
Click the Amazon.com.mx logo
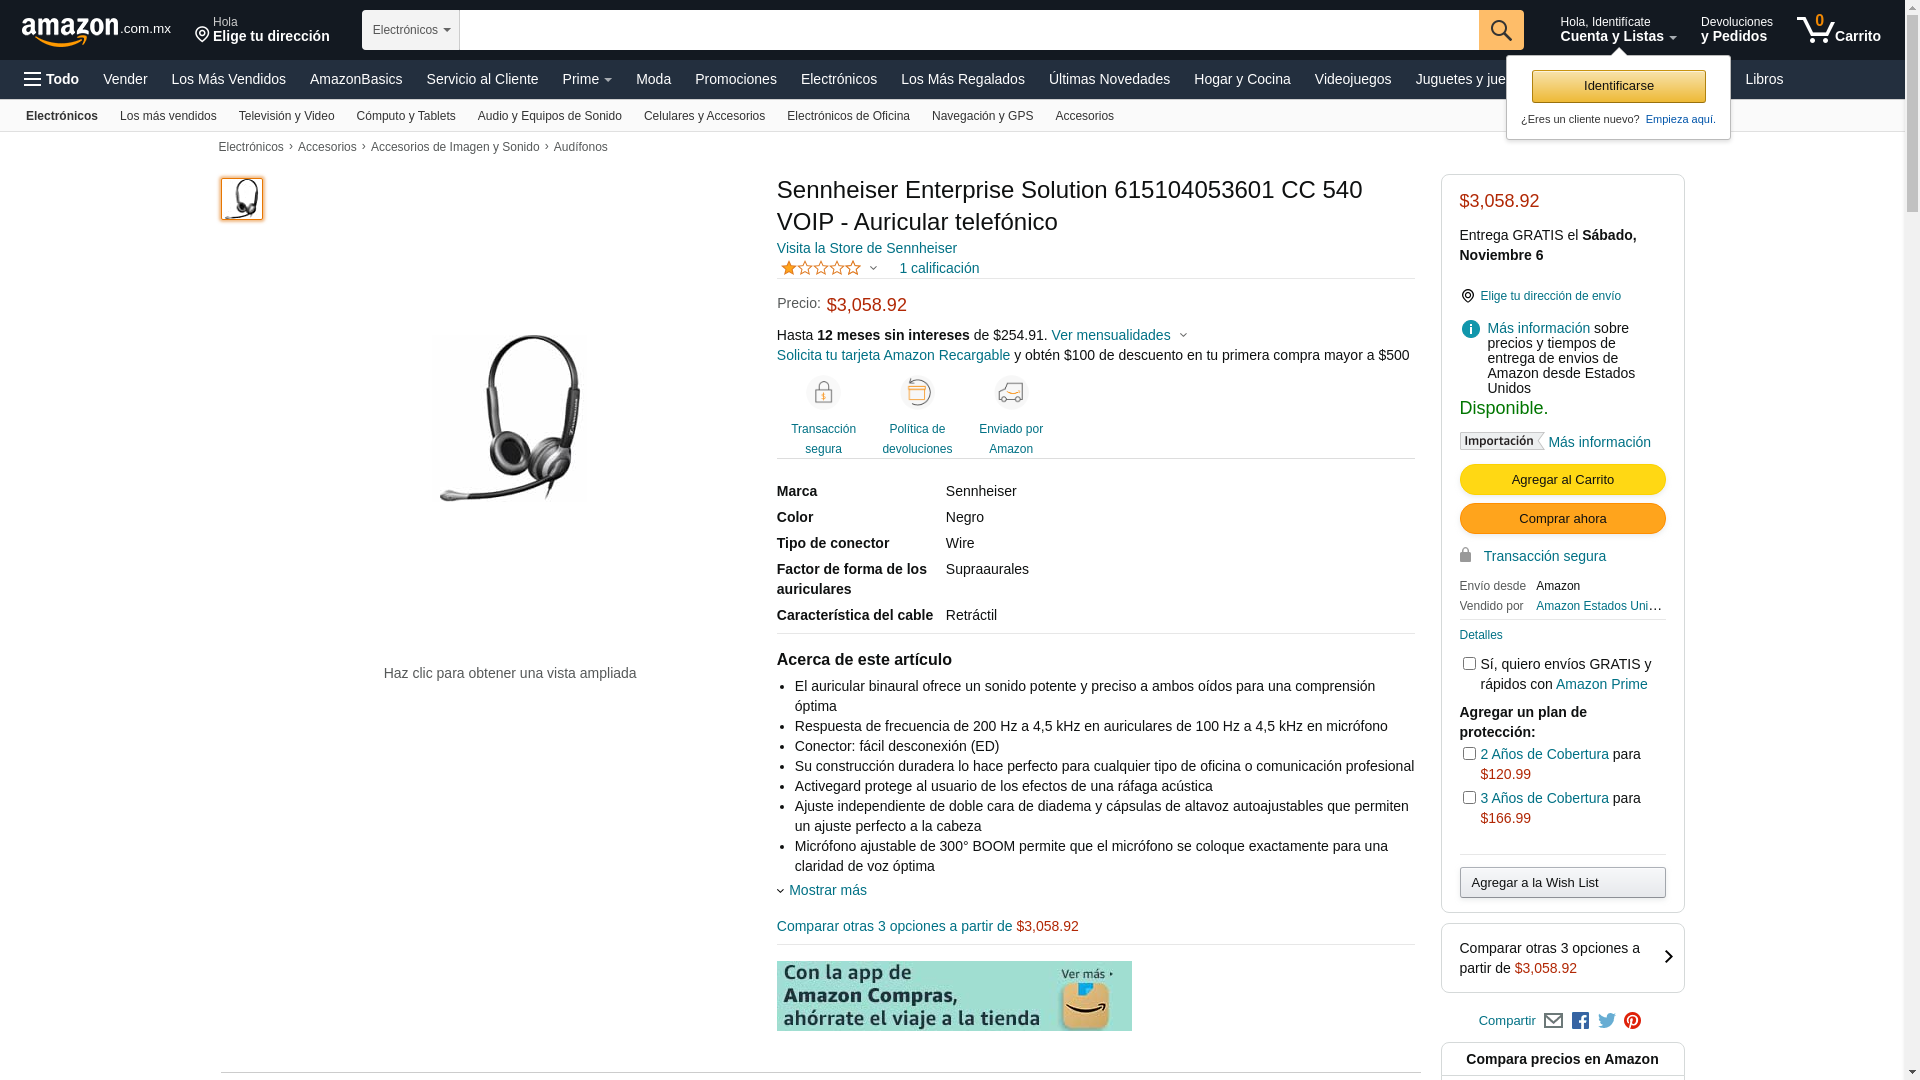96,31
